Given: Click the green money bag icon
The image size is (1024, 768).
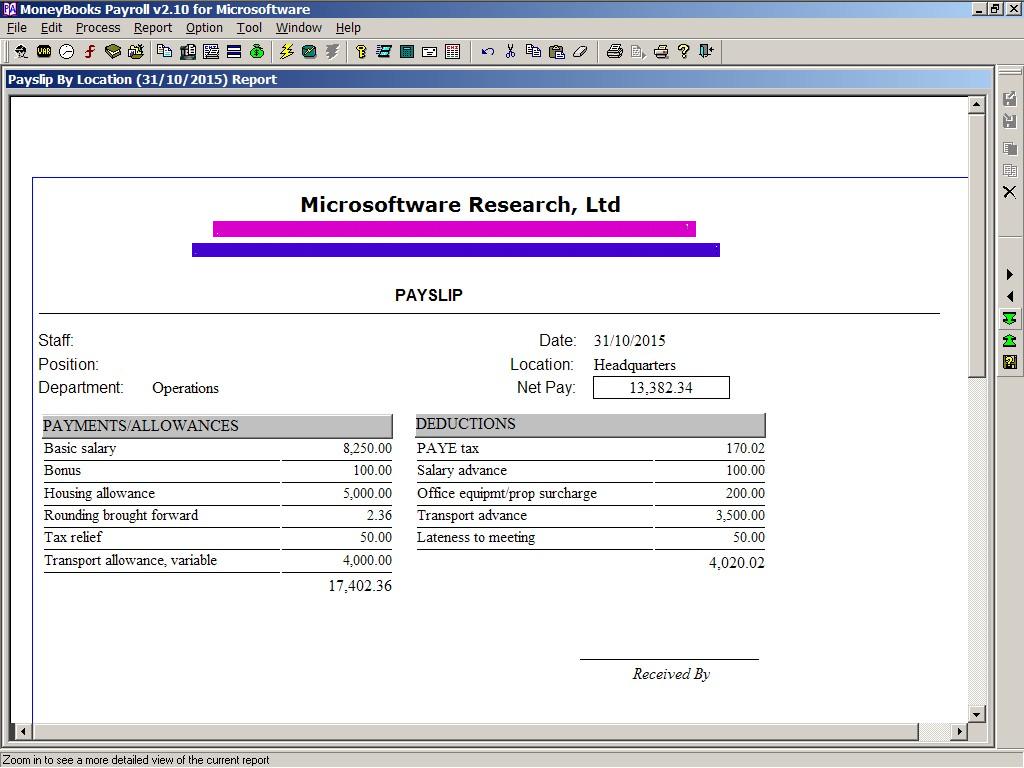Looking at the screenshot, I should [x=257, y=51].
